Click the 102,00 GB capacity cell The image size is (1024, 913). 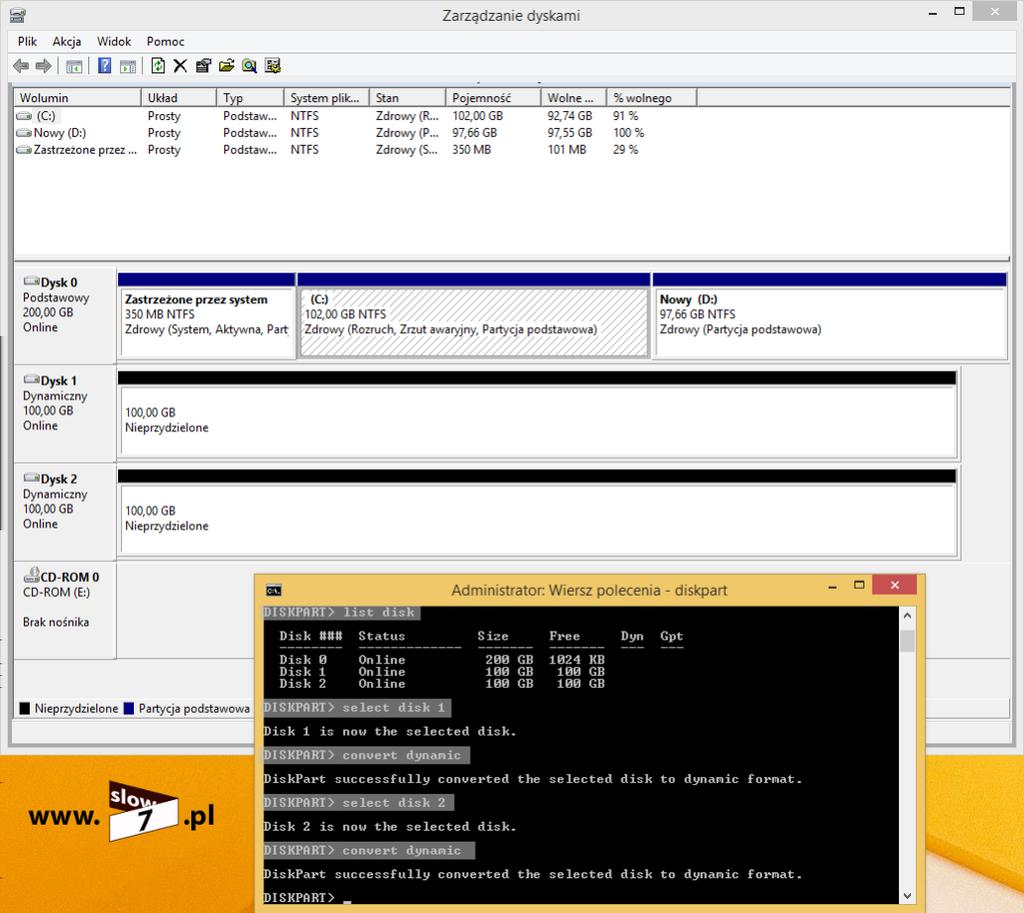point(477,116)
